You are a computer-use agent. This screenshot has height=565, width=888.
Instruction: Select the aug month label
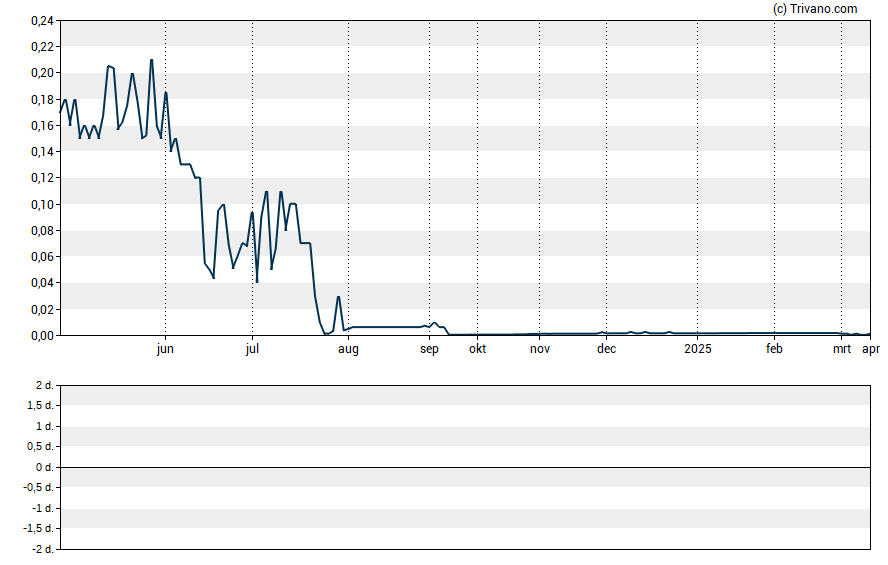point(348,349)
